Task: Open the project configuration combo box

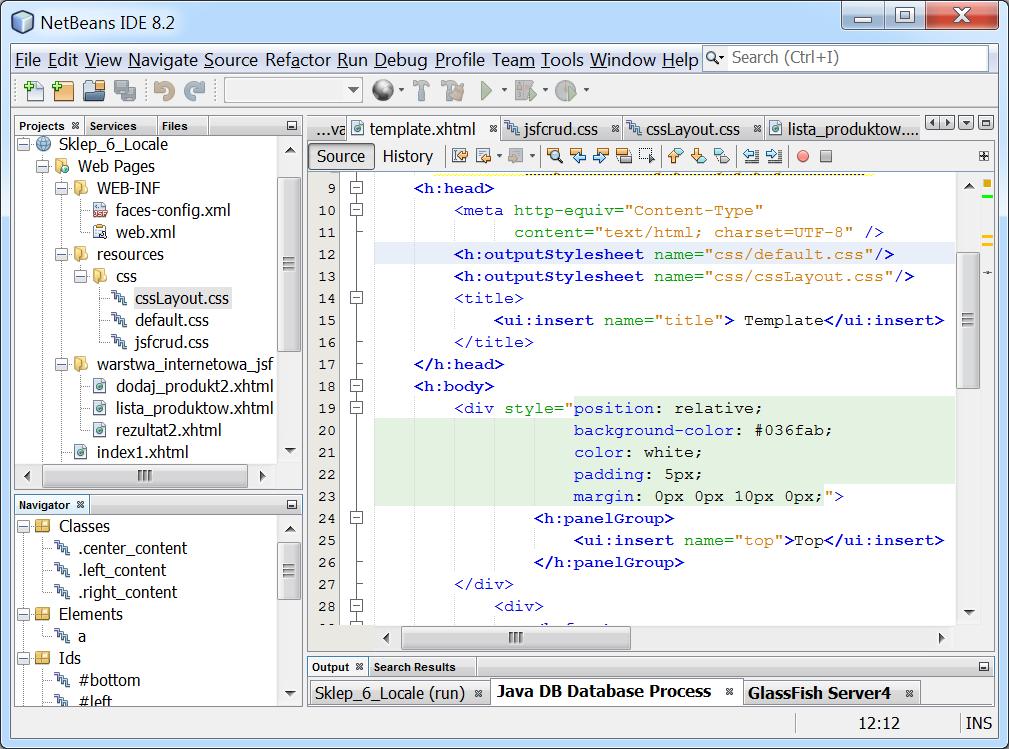Action: click(293, 90)
